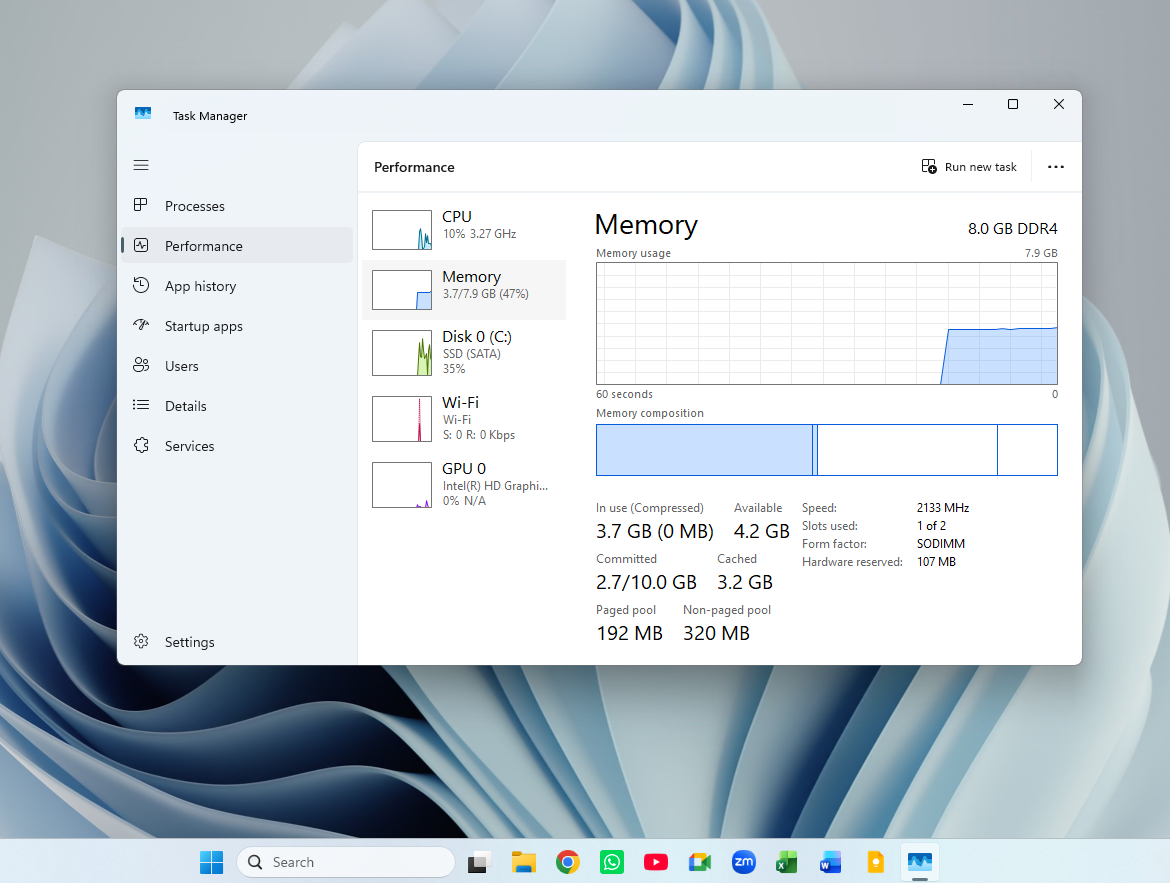Click the Memory heading title

coord(646,225)
